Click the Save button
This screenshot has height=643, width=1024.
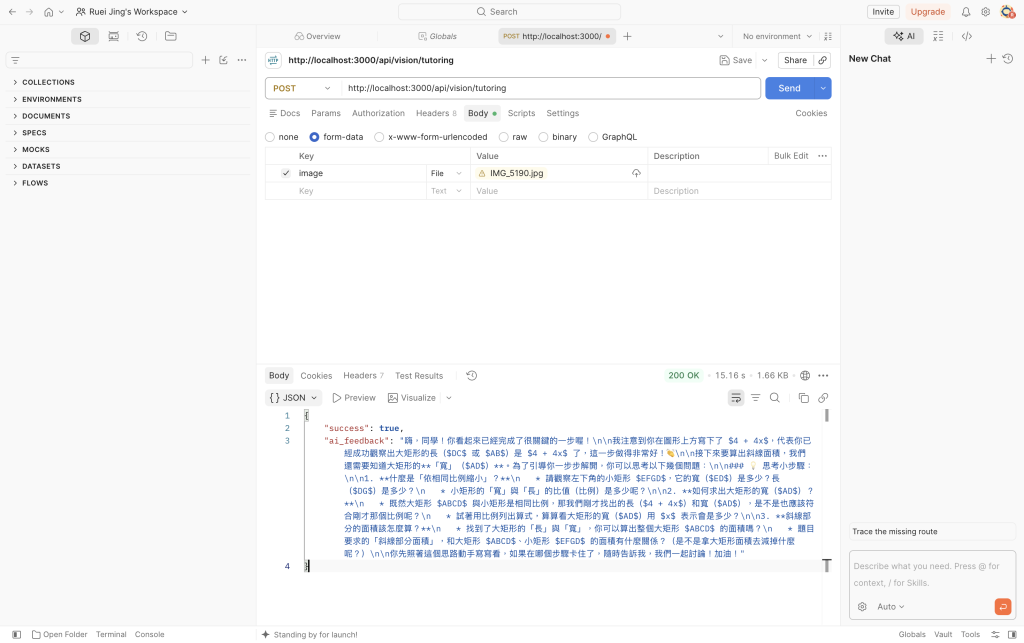[x=735, y=60]
